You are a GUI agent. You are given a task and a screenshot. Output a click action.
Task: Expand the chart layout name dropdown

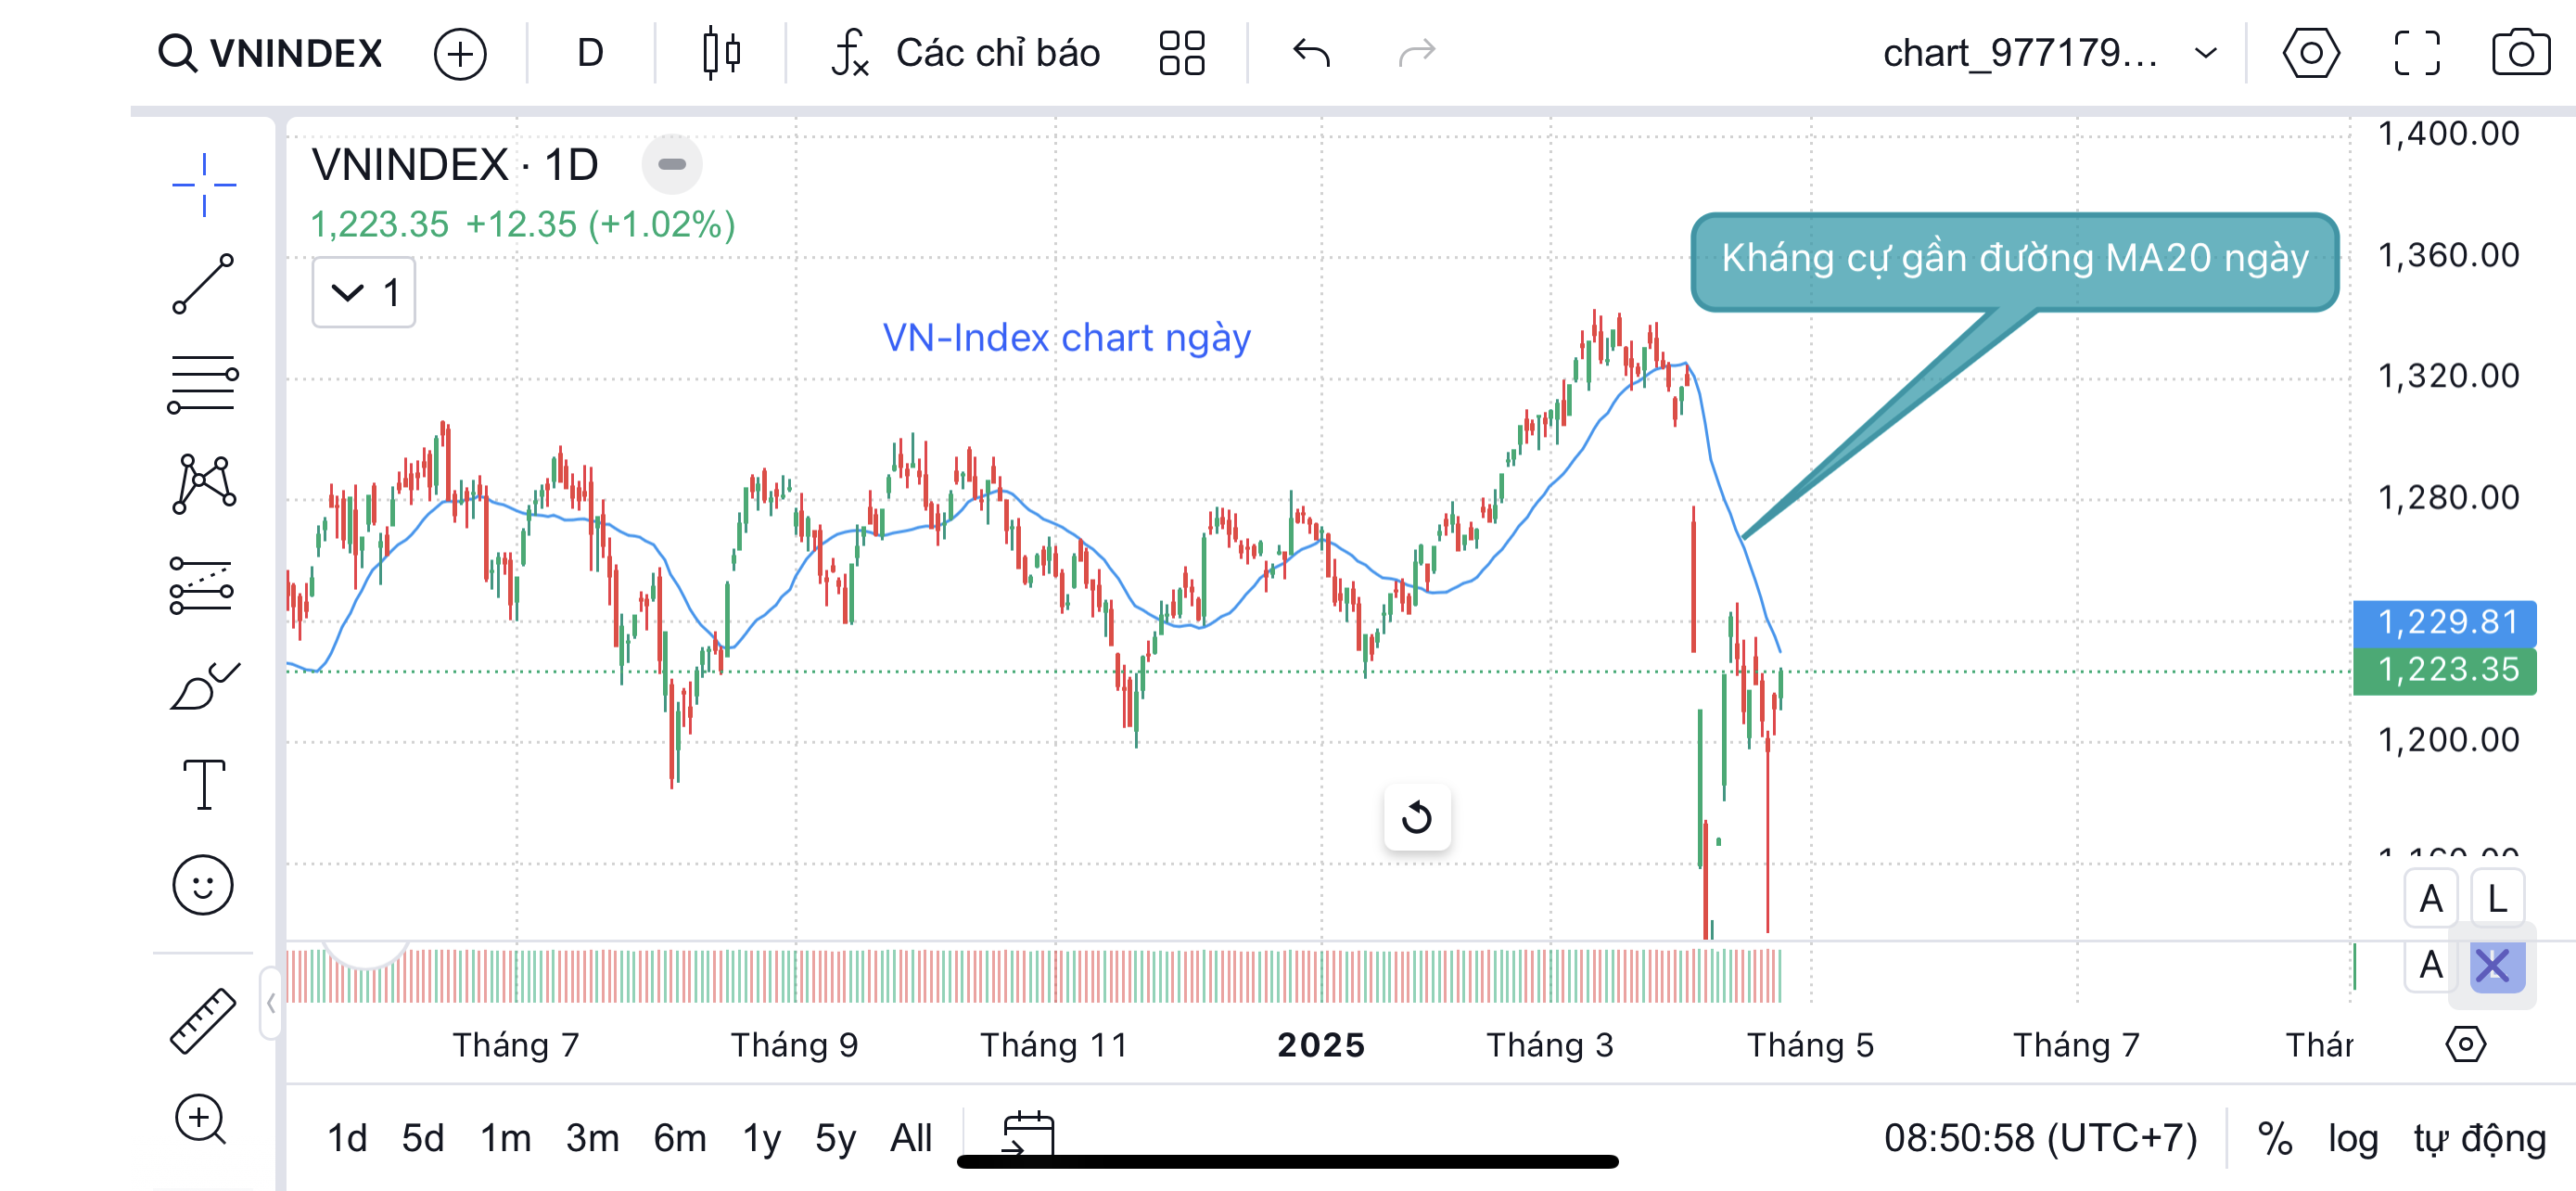click(x=2205, y=53)
